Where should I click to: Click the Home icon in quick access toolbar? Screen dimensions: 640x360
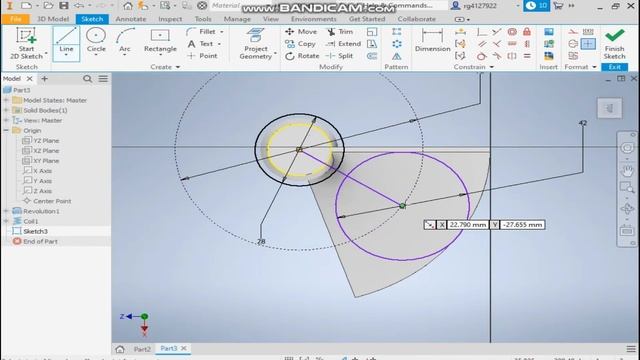point(128,6)
